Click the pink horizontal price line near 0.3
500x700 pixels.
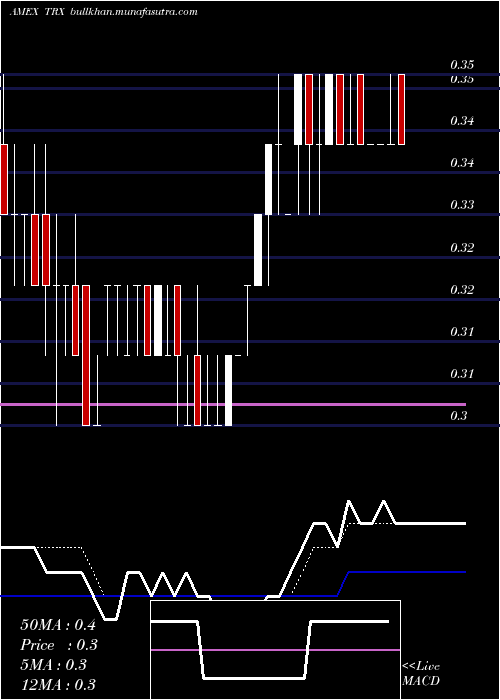[x=232, y=404]
